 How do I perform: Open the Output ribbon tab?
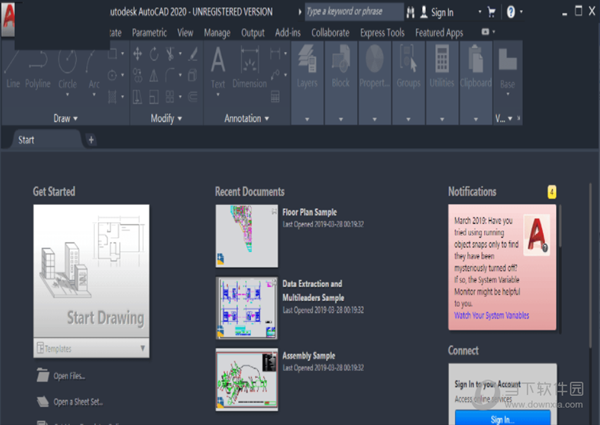[x=253, y=33]
